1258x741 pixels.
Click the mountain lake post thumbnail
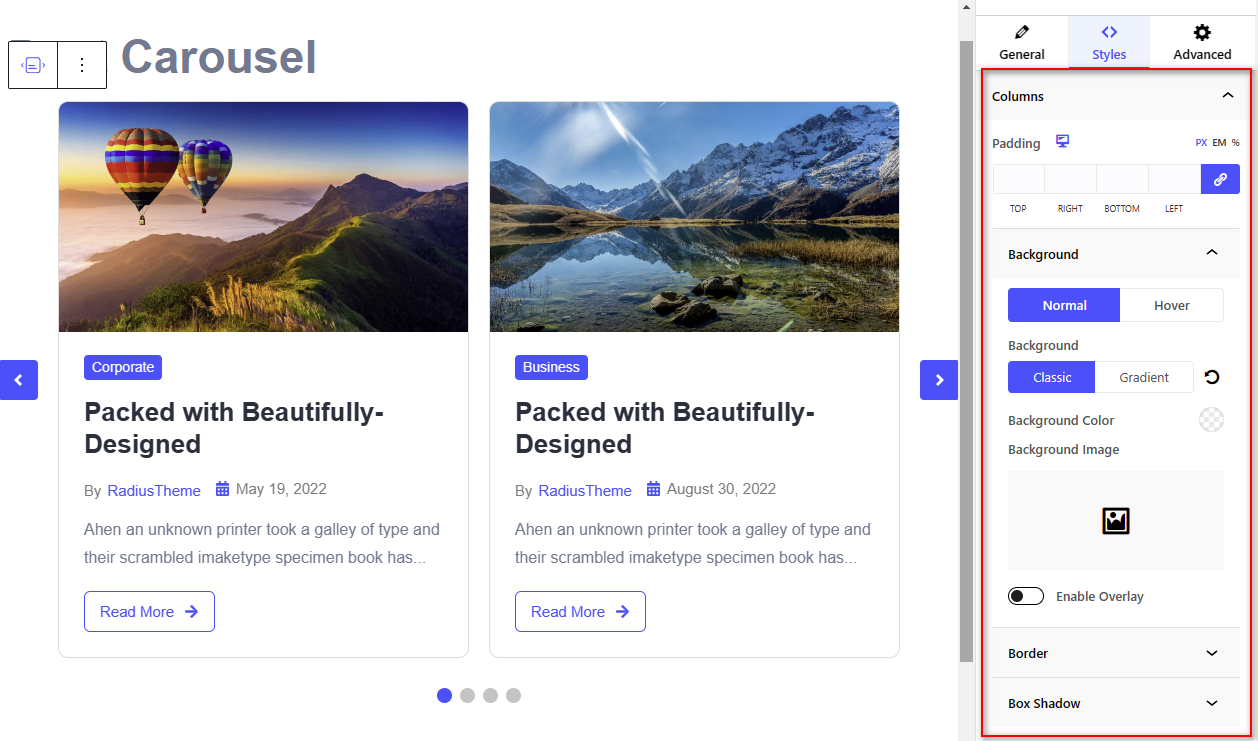coord(694,217)
